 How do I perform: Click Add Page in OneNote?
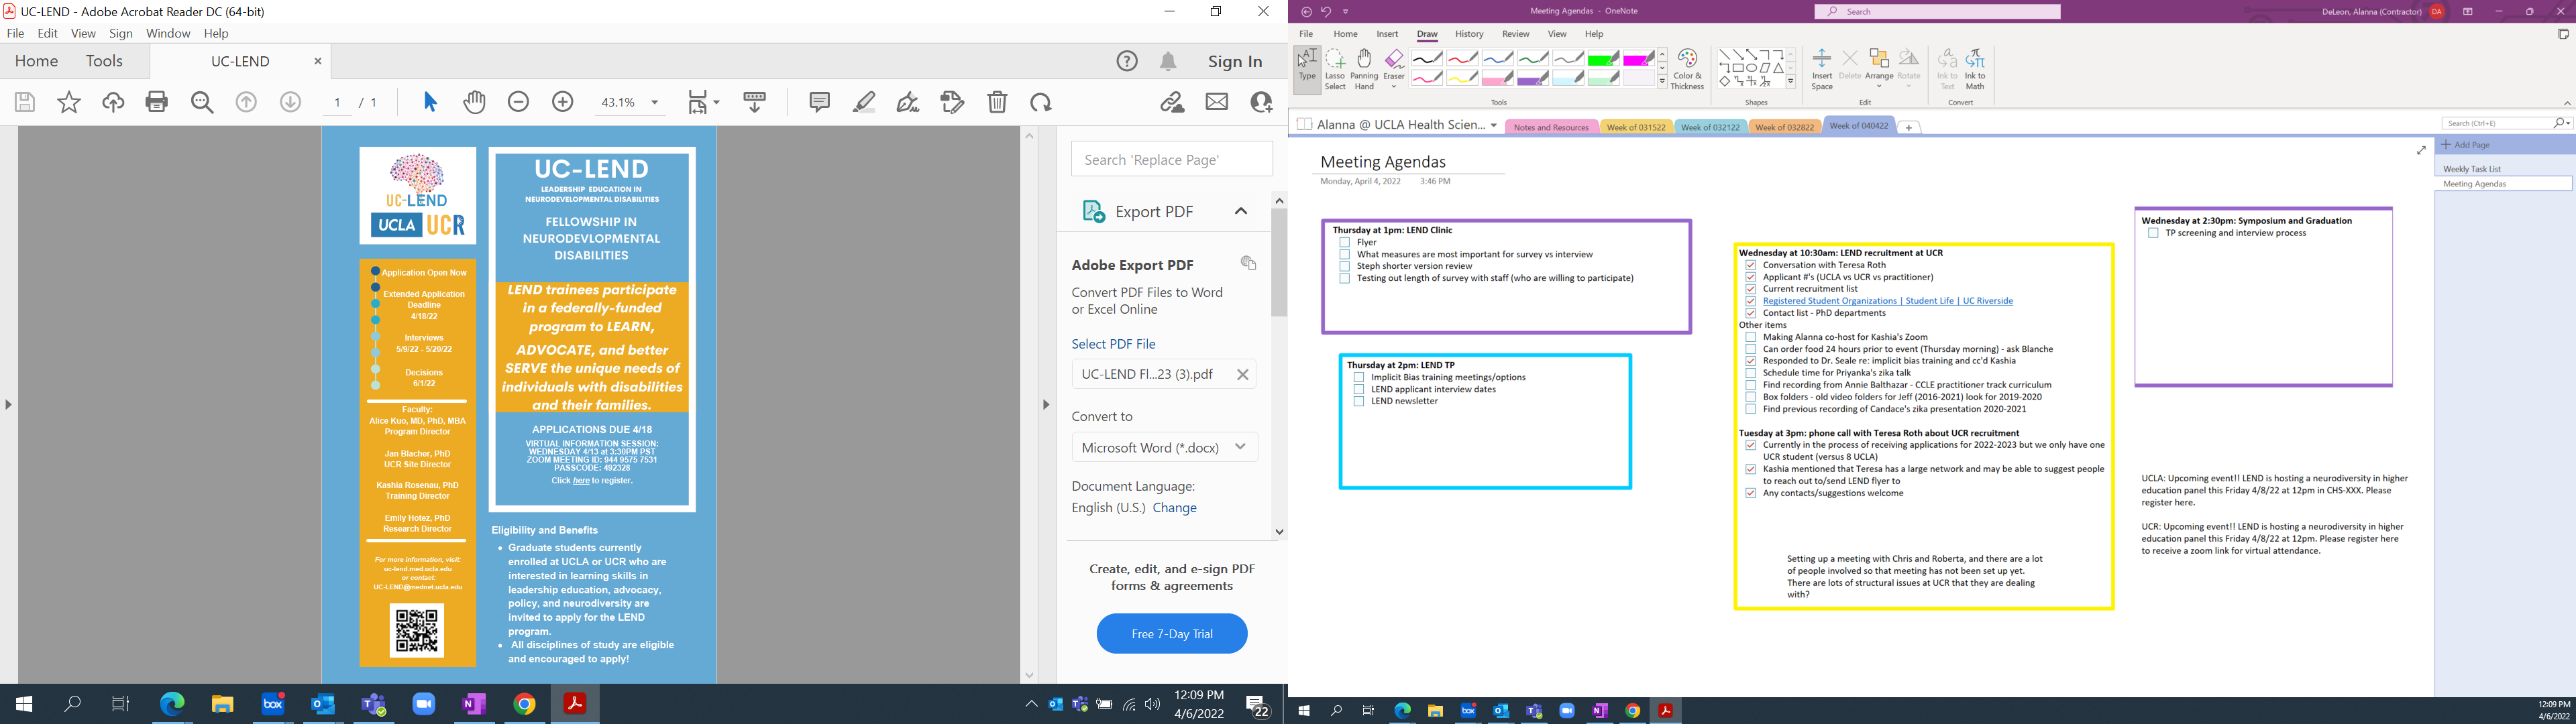[2467, 145]
